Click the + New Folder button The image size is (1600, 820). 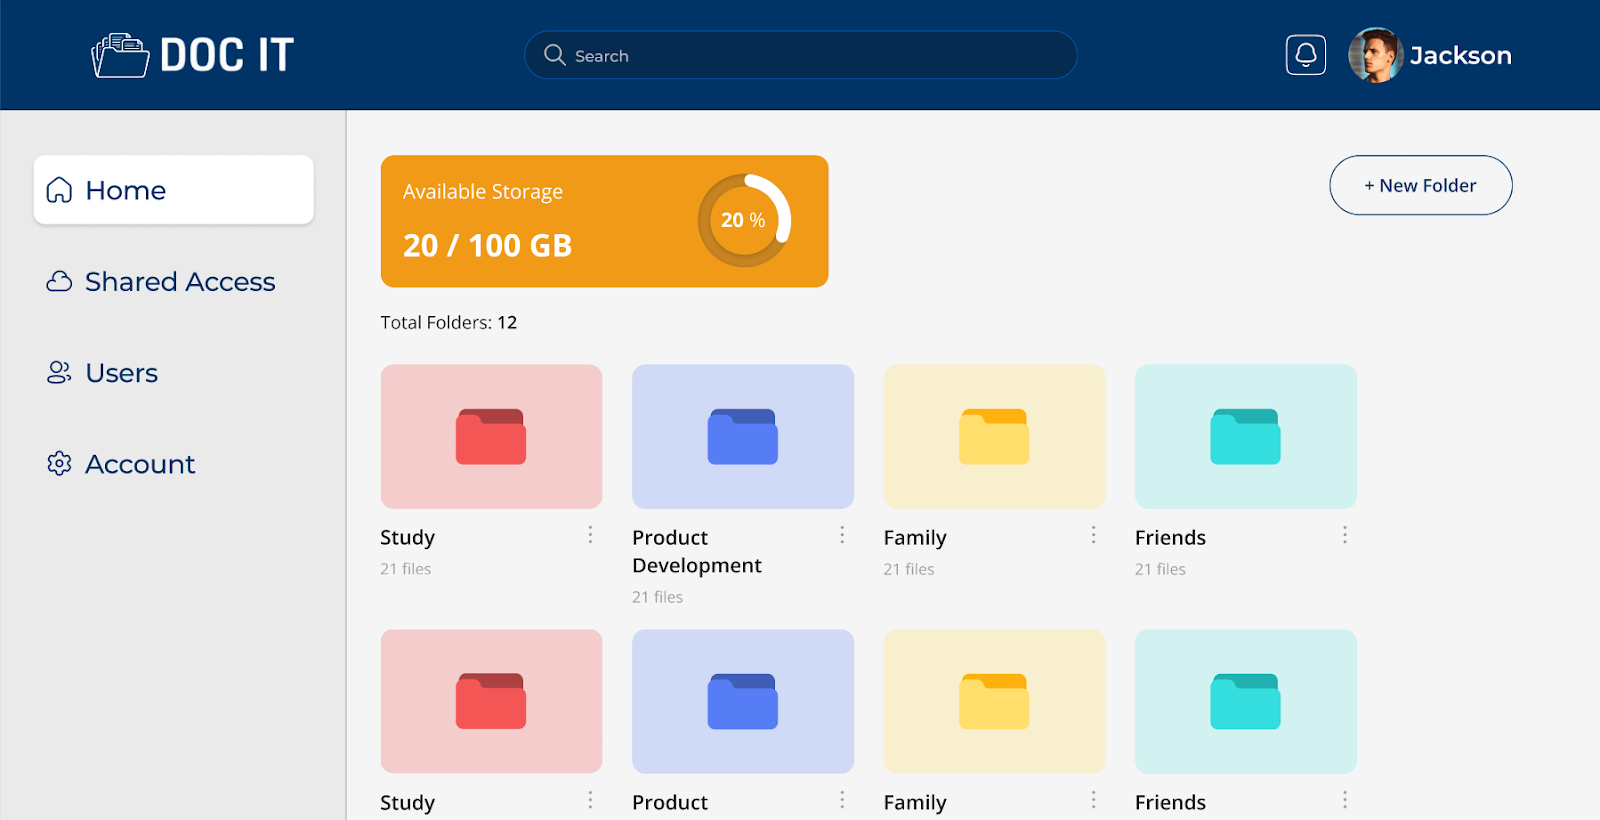(1420, 185)
